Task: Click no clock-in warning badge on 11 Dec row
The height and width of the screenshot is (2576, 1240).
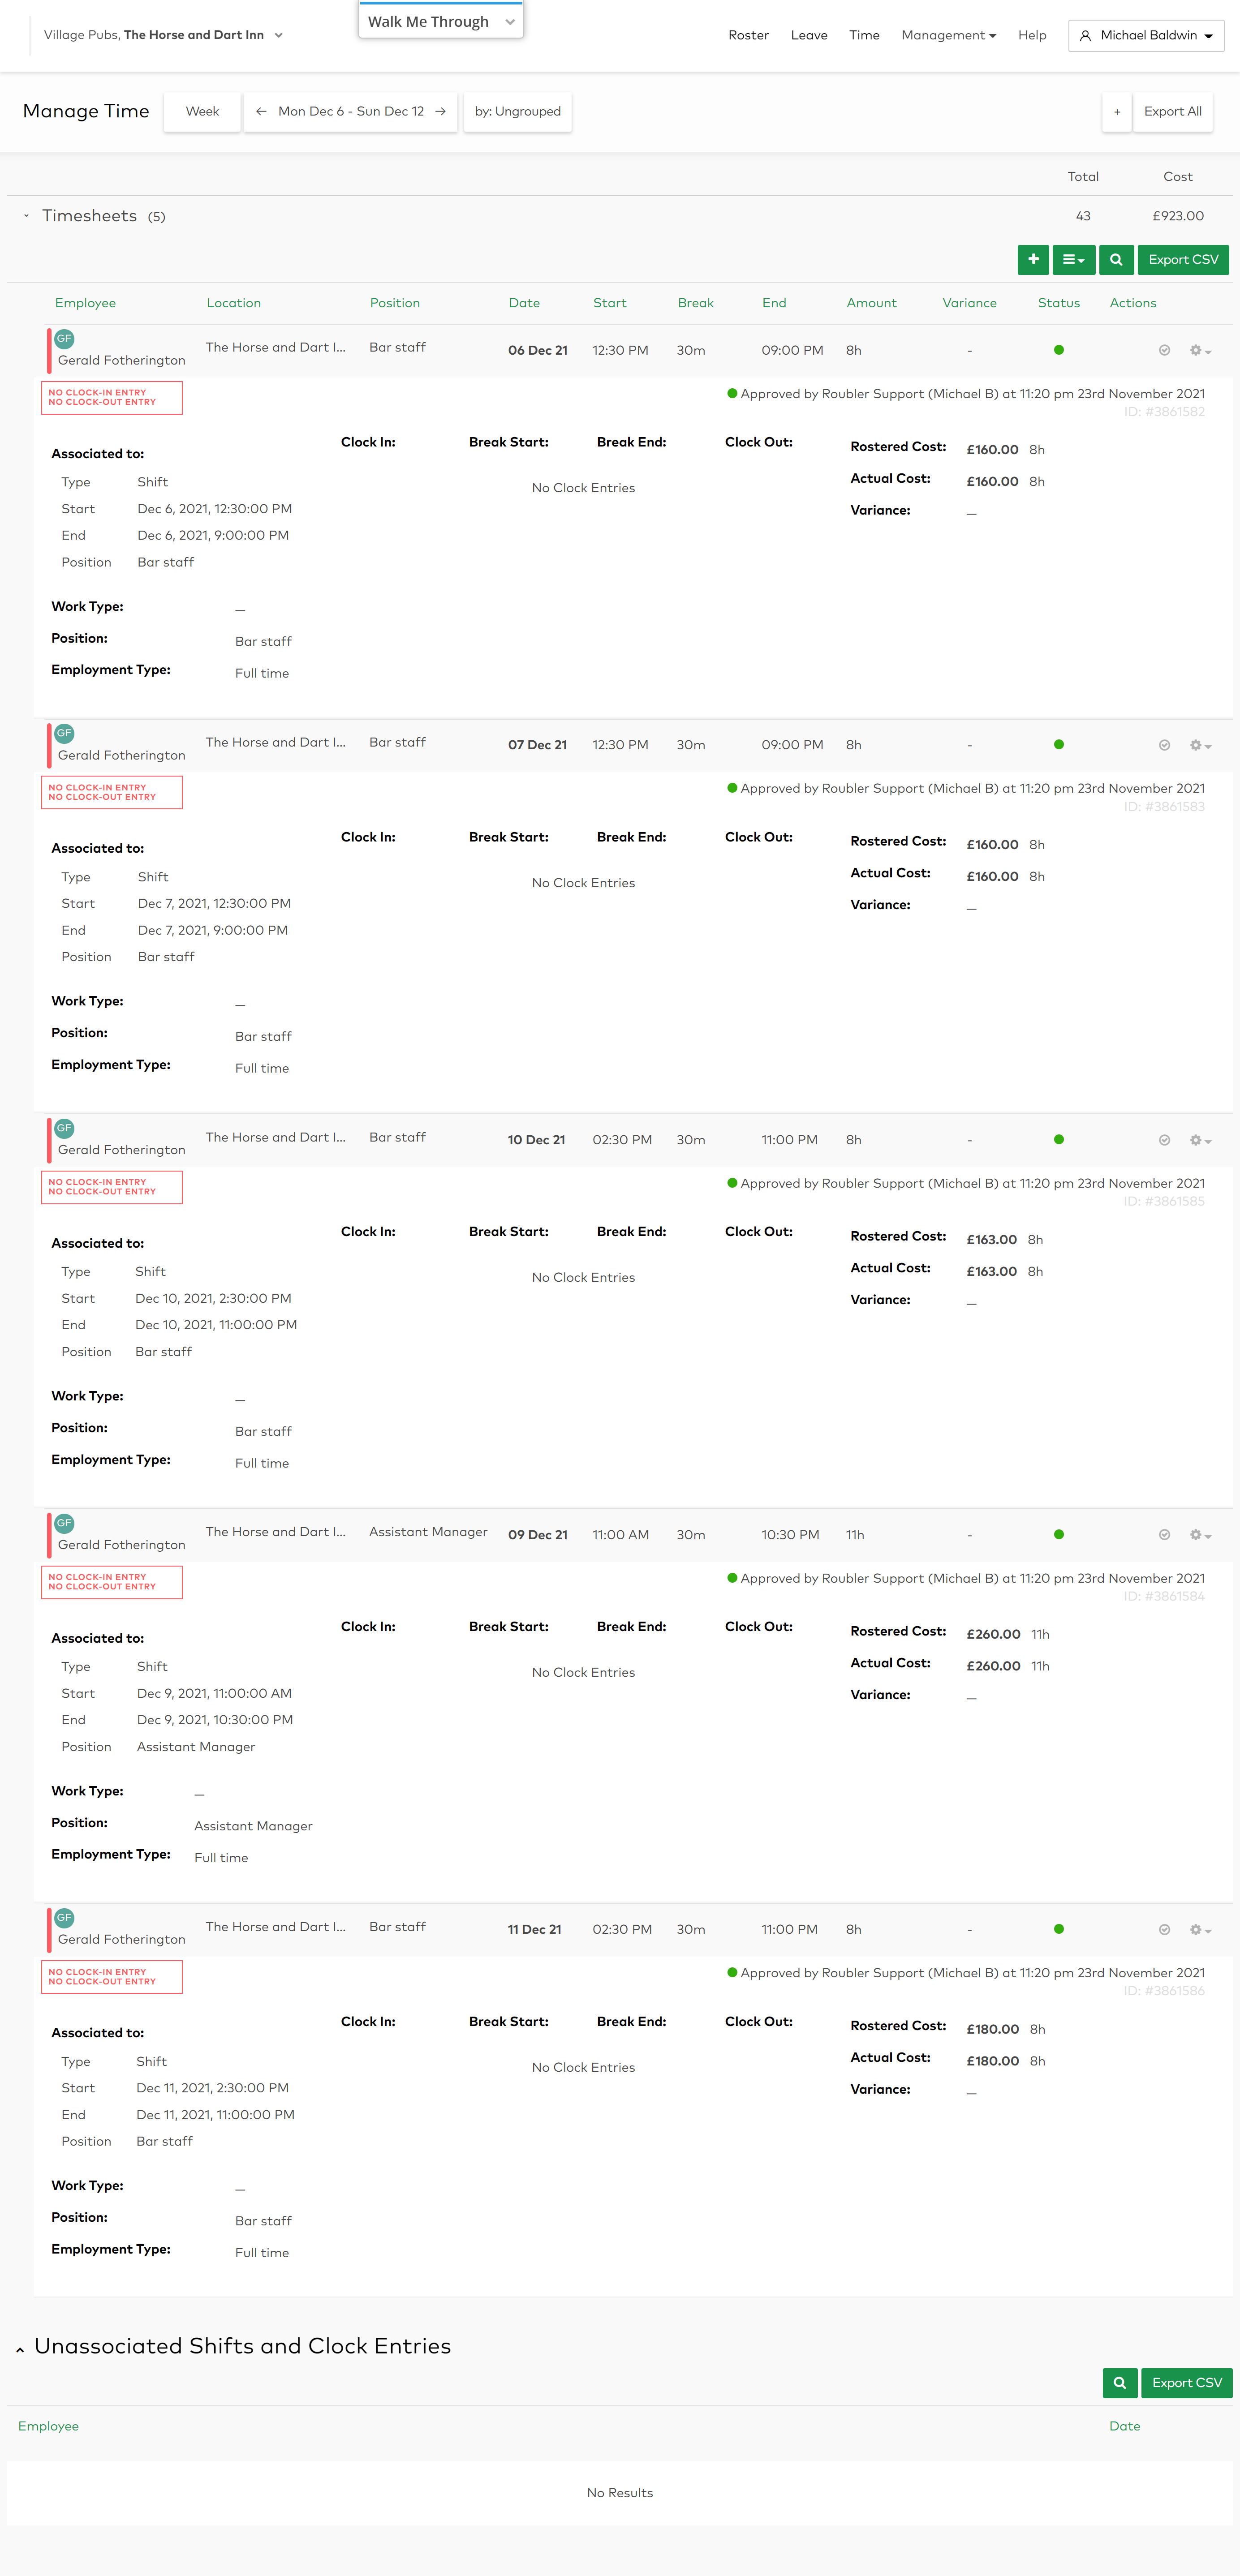Action: click(x=112, y=1977)
